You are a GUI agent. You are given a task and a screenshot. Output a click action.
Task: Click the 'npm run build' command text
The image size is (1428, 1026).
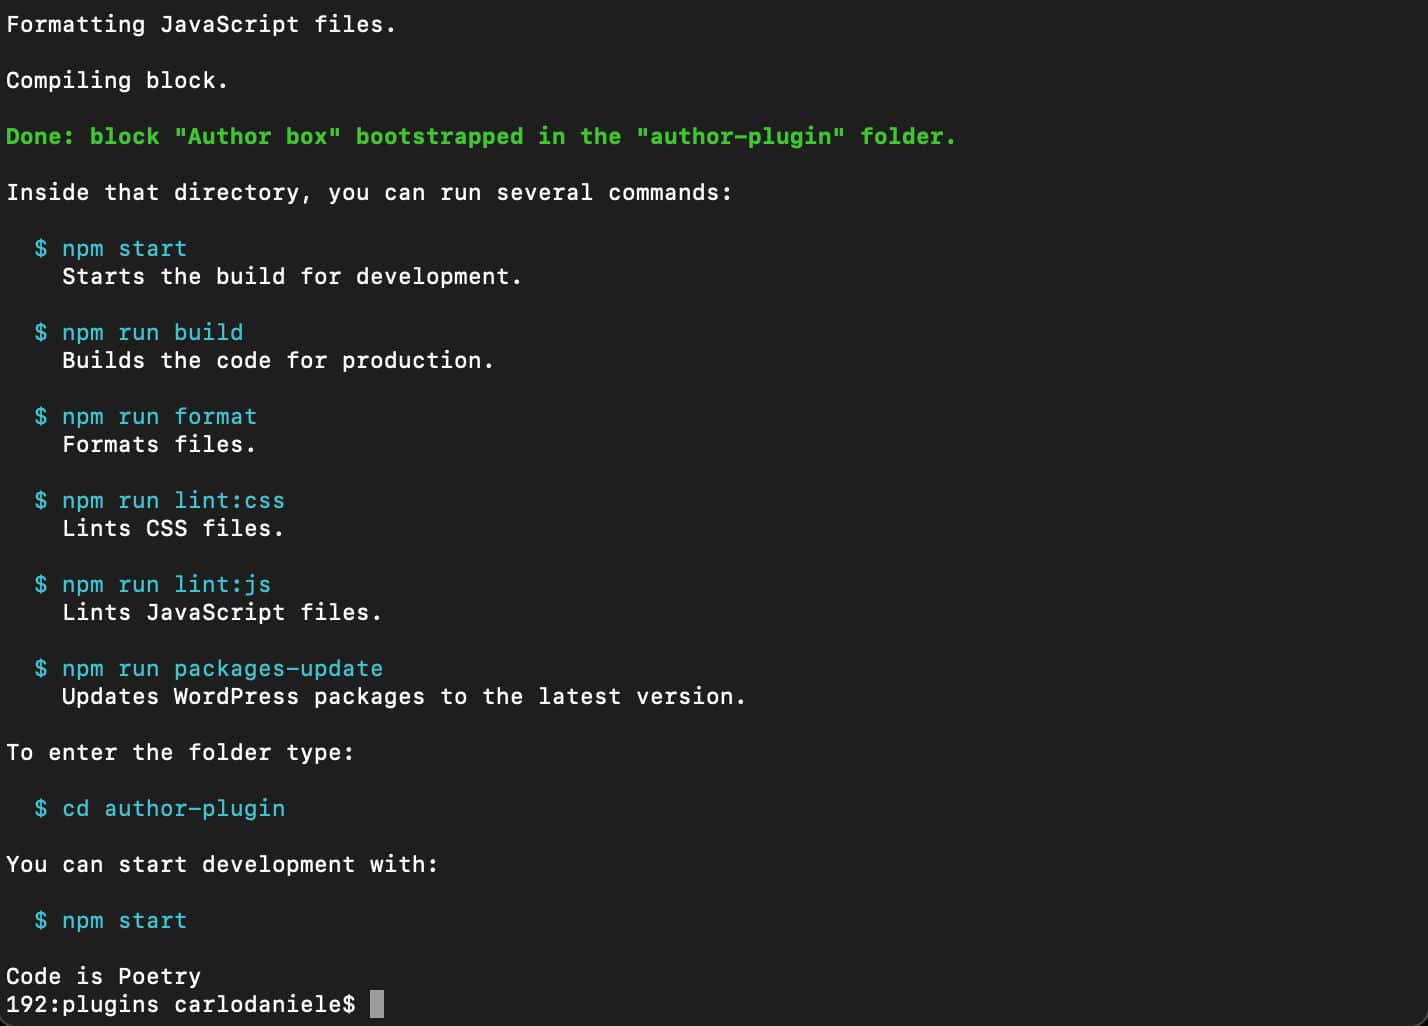tap(152, 332)
